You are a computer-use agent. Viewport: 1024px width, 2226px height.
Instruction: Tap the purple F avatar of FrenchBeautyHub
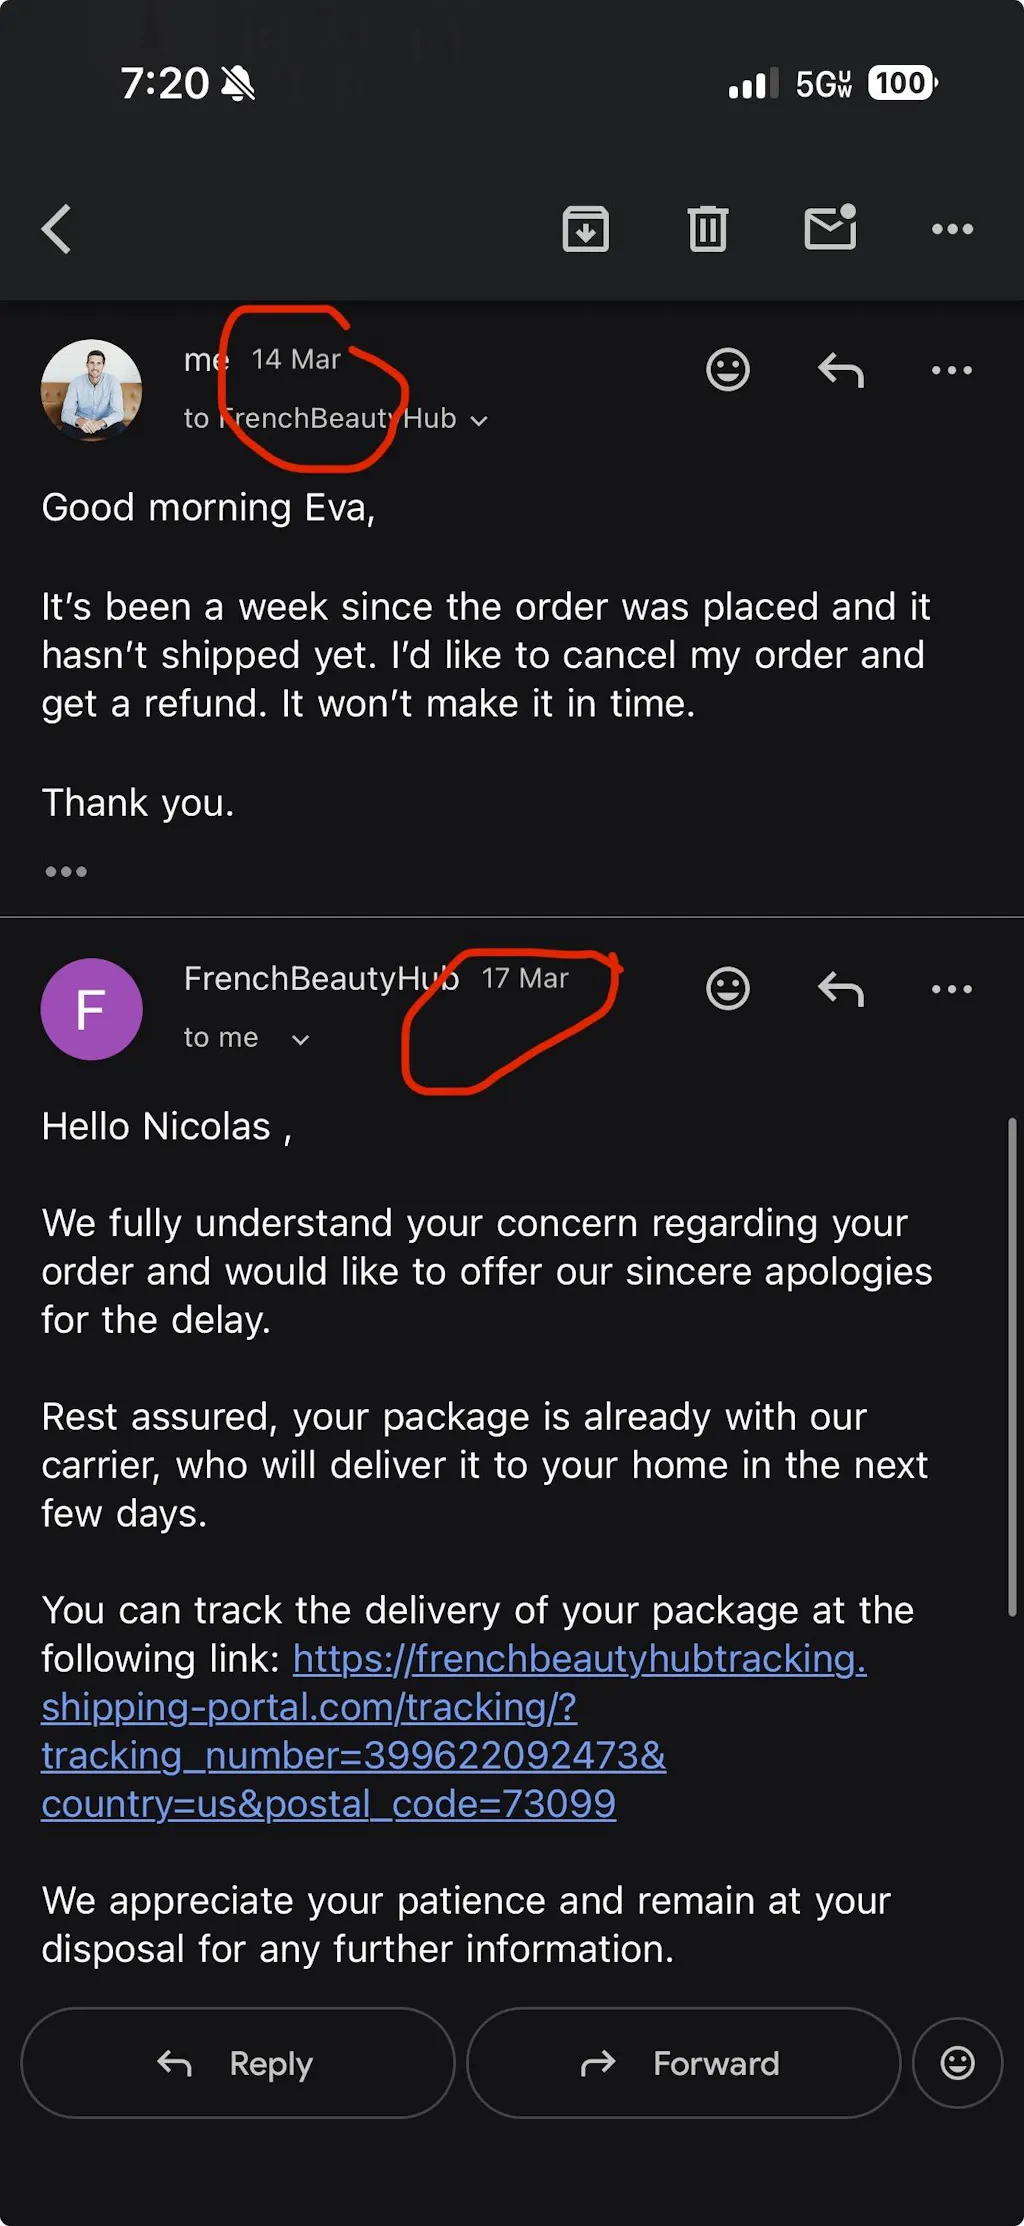(91, 1009)
